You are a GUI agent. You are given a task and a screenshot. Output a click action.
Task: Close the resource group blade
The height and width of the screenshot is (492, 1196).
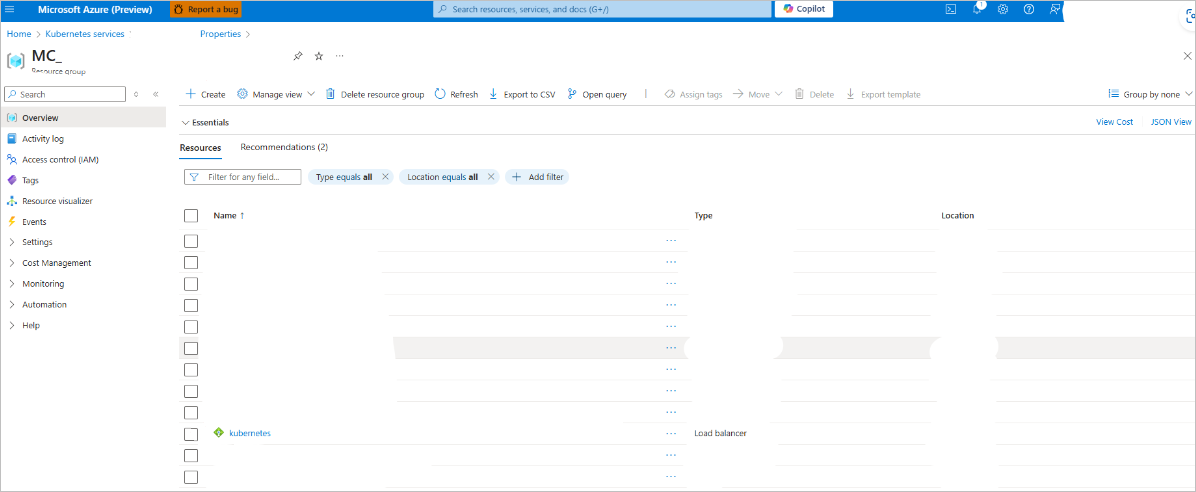pyautogui.click(x=1187, y=56)
